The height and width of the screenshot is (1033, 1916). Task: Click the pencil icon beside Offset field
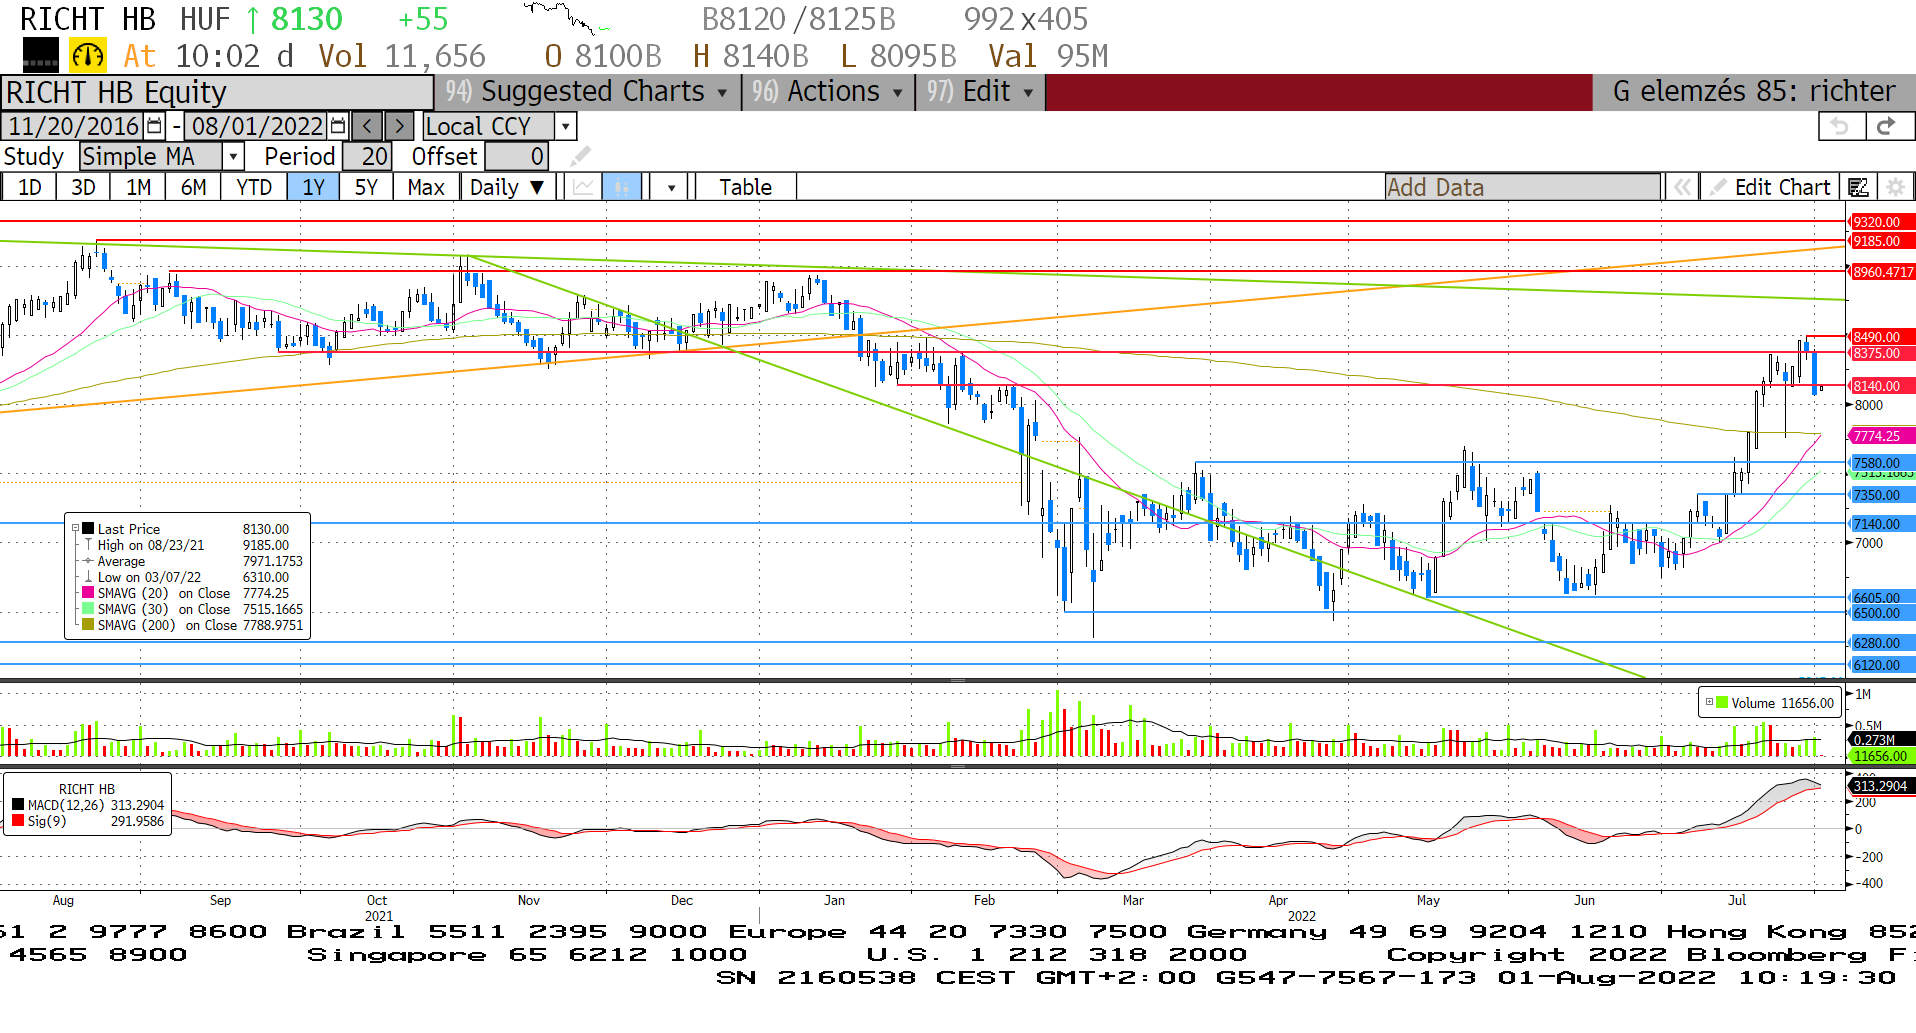click(x=580, y=156)
